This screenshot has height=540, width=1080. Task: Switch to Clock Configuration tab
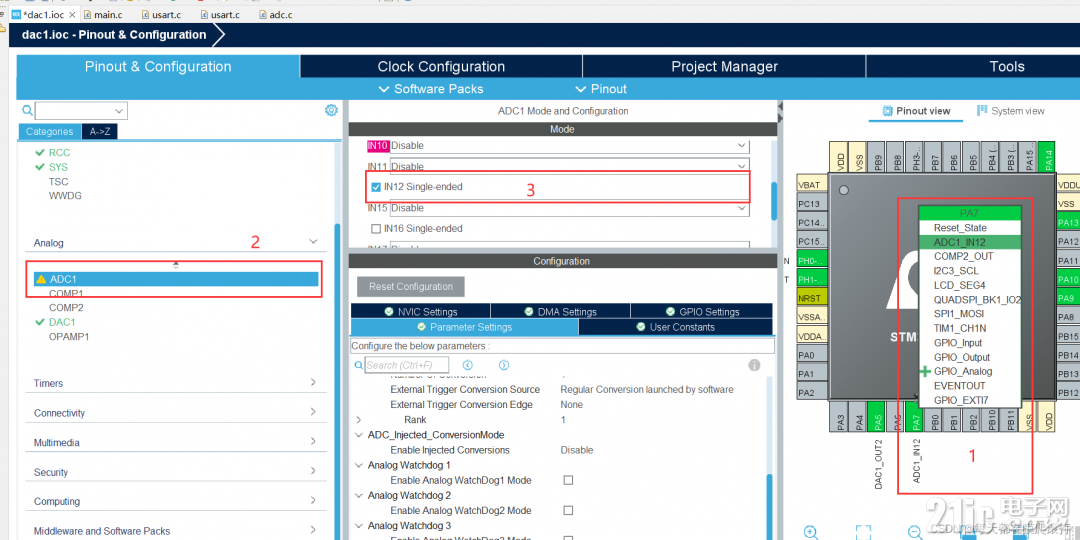coord(441,67)
